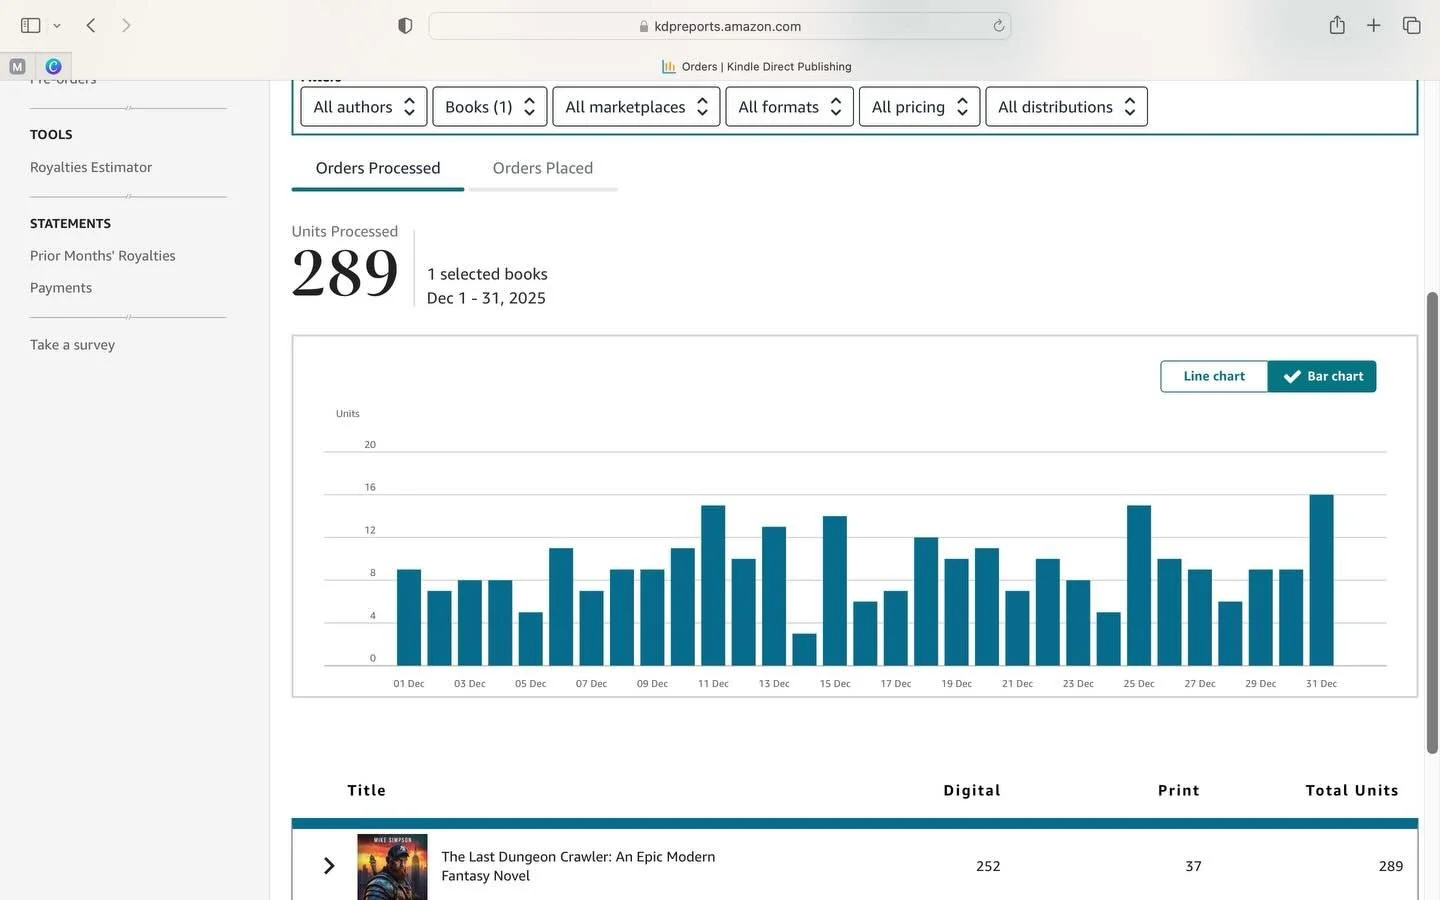
Task: Click the digital units value 252
Action: point(988,866)
